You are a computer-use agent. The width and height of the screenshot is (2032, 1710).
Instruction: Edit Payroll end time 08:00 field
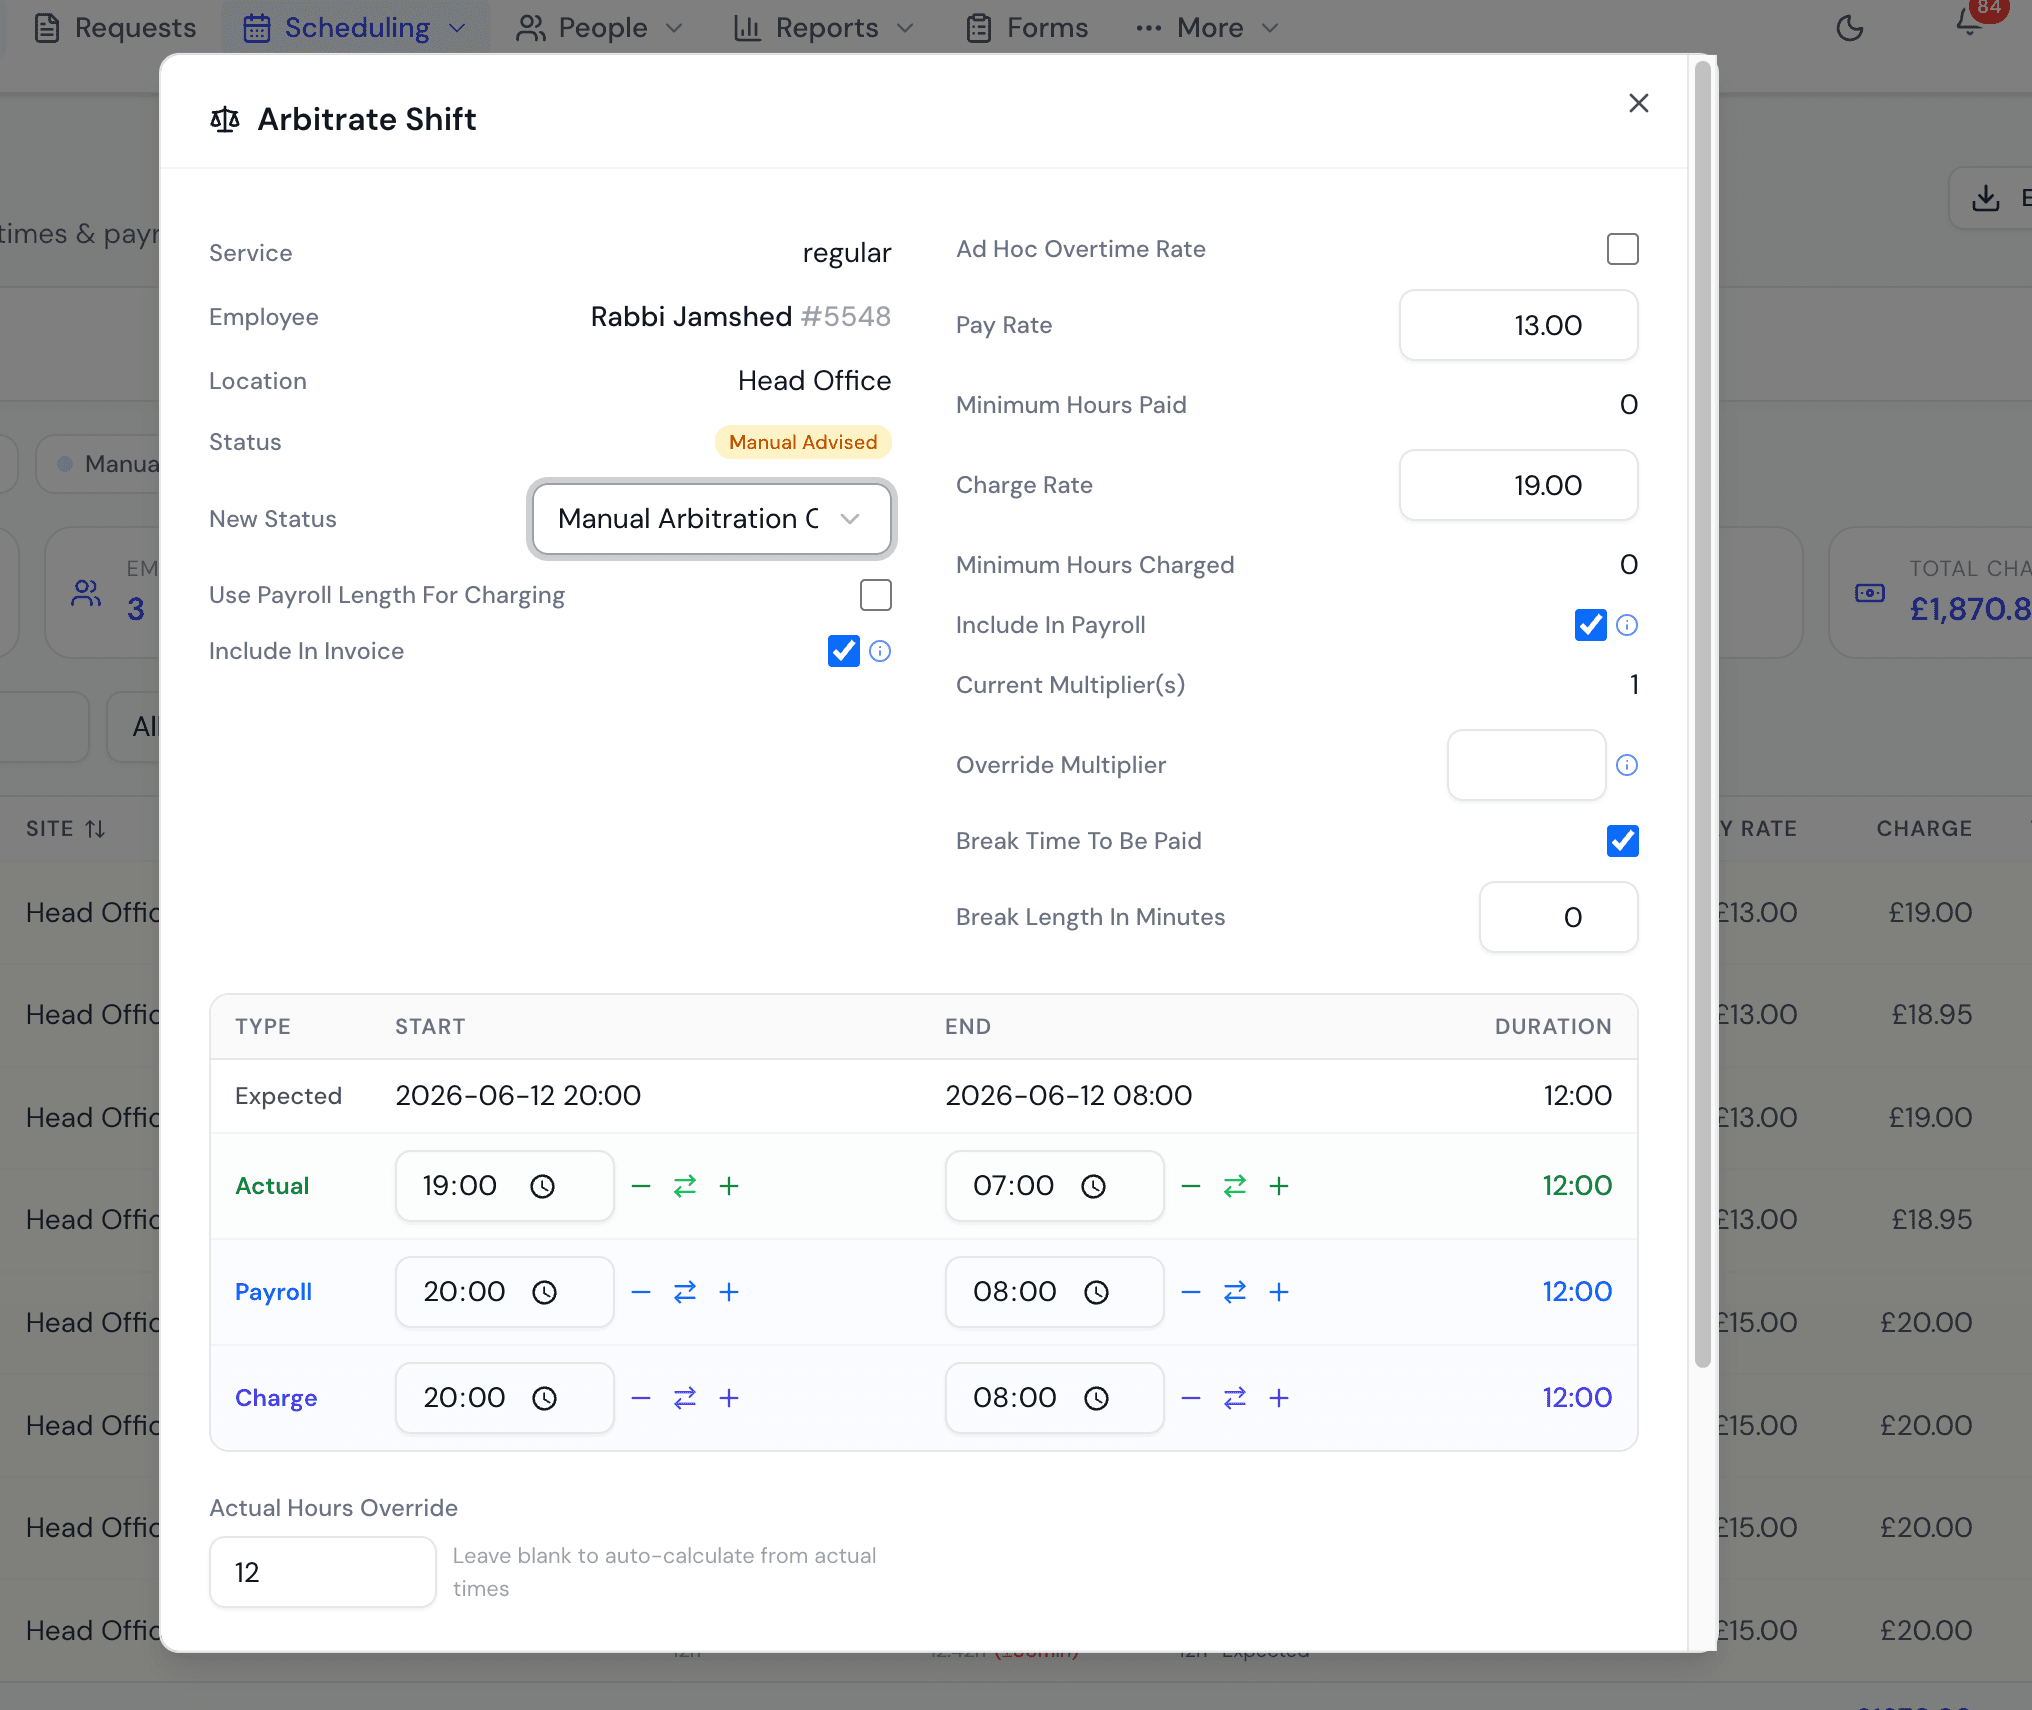(1054, 1292)
